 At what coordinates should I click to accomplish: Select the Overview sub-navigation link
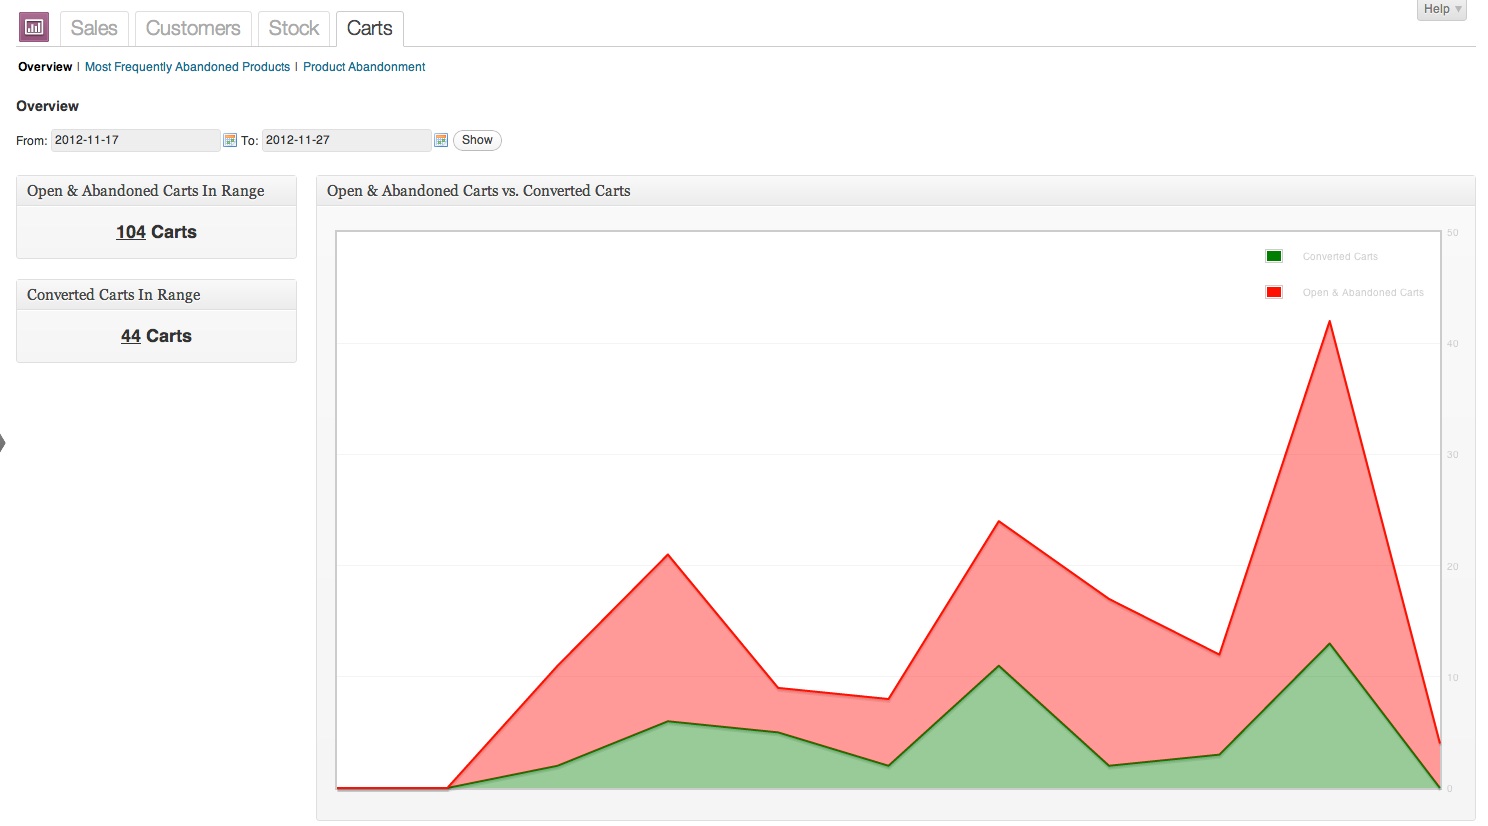coord(45,67)
